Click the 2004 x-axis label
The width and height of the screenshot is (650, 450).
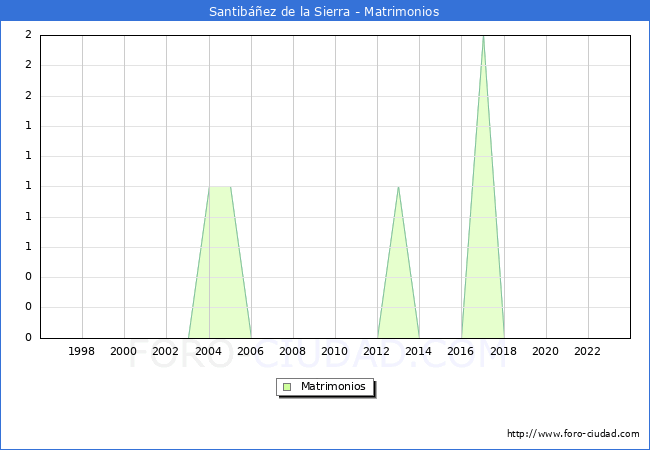[x=209, y=351]
